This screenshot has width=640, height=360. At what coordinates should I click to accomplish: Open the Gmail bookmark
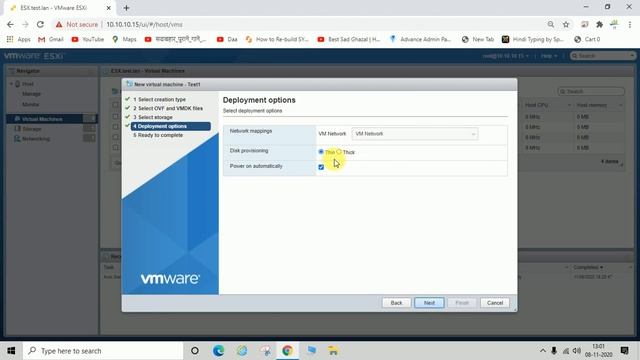click(51, 39)
